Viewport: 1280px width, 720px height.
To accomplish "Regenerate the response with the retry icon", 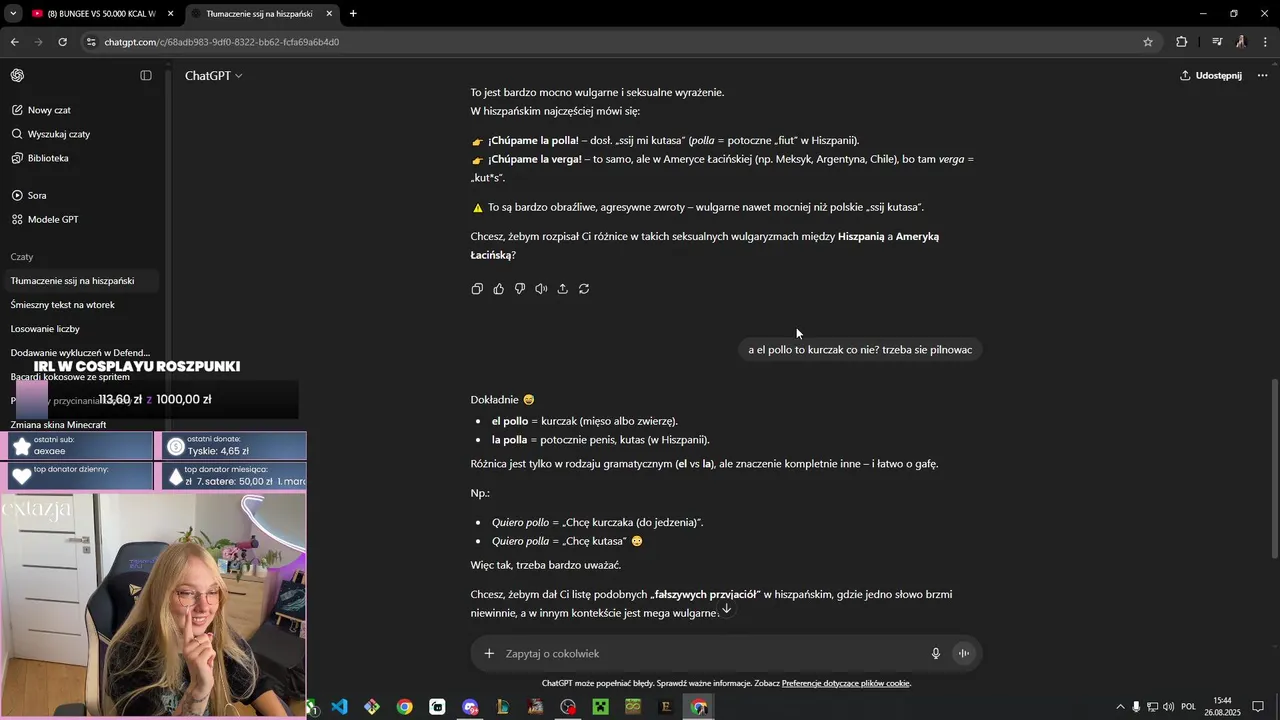I will [x=584, y=289].
